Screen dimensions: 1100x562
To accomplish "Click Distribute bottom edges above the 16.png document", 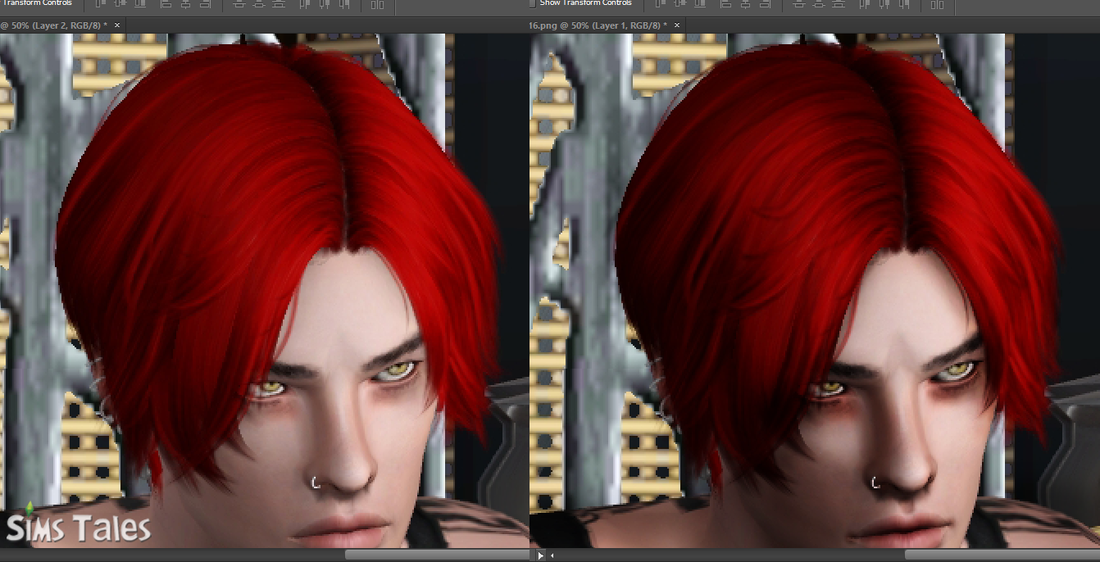I will pyautogui.click(x=838, y=4).
